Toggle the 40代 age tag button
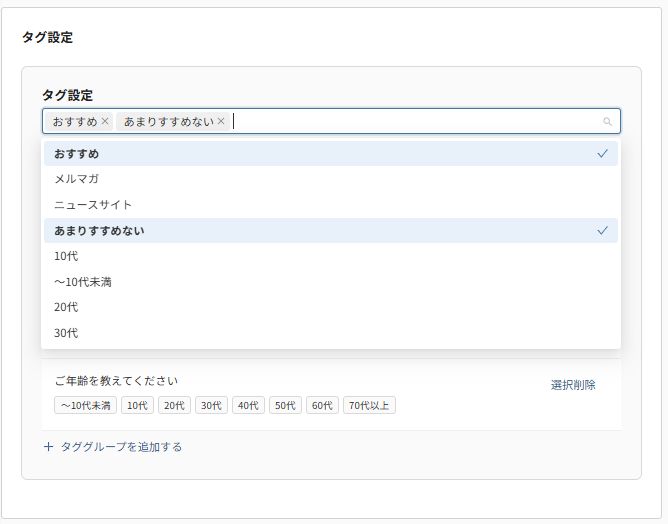Screen dimensions: 668x524 click(x=248, y=406)
